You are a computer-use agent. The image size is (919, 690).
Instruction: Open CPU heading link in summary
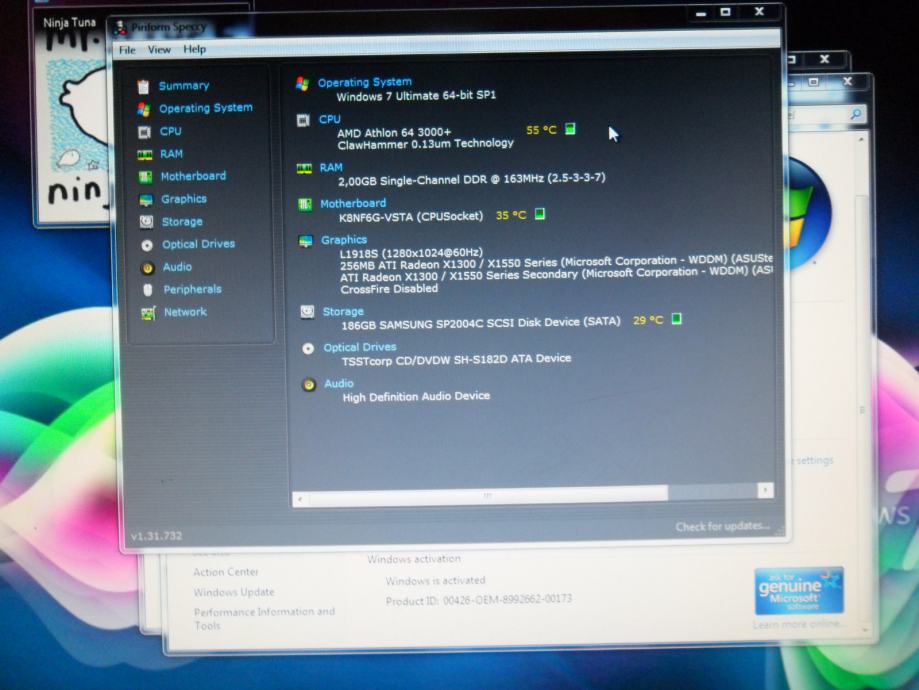click(x=329, y=119)
